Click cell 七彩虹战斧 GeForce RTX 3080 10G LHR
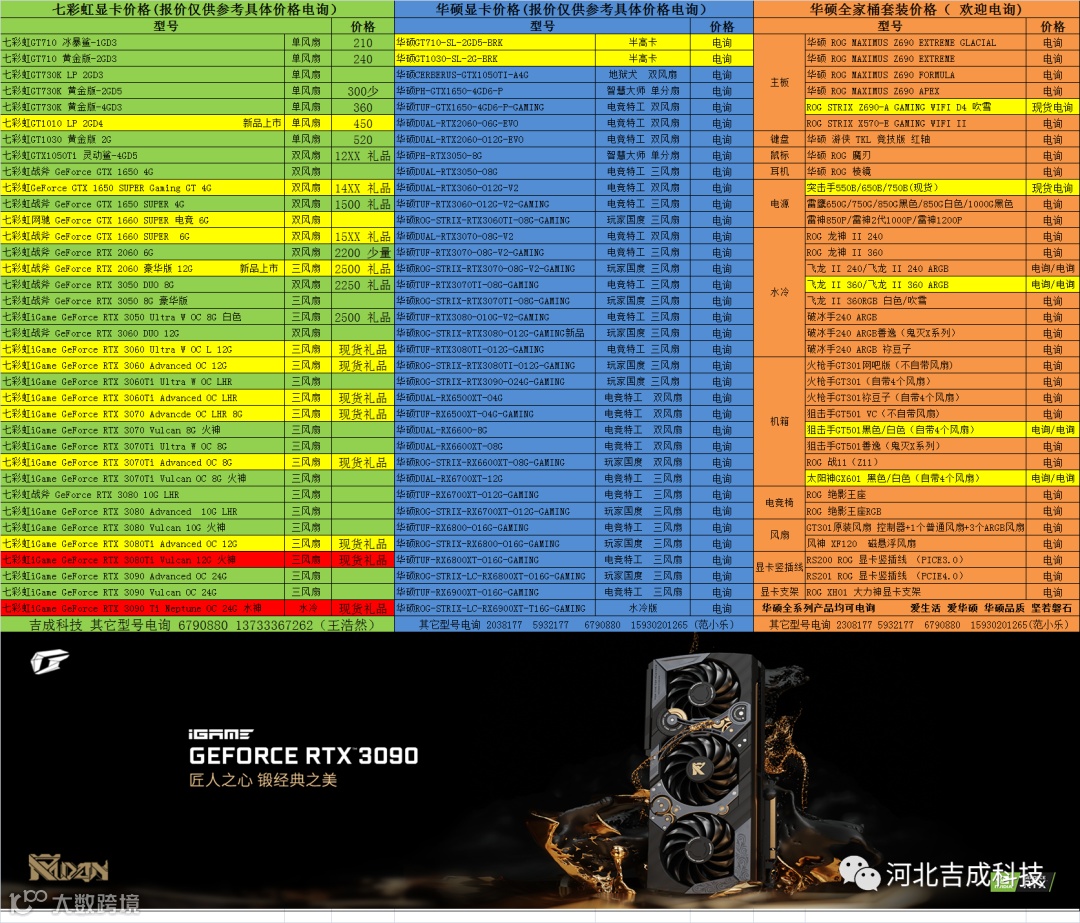The image size is (1080, 923). click(143, 495)
